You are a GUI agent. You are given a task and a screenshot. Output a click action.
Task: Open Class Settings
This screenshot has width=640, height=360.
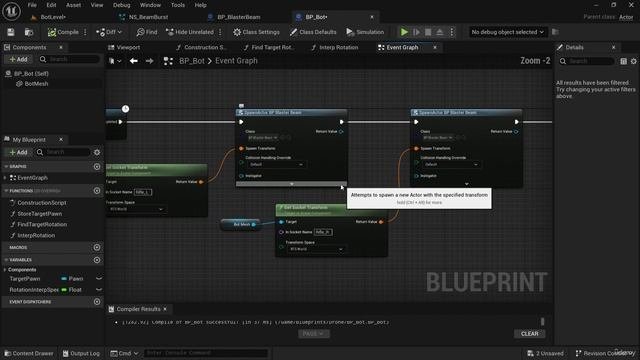coord(256,32)
